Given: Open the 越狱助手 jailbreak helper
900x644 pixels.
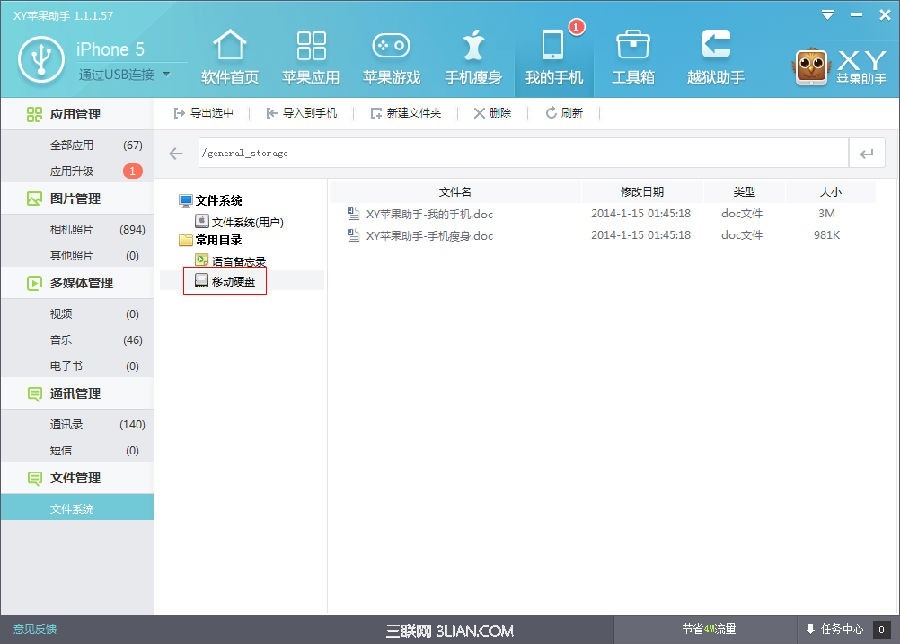Looking at the screenshot, I should [715, 57].
